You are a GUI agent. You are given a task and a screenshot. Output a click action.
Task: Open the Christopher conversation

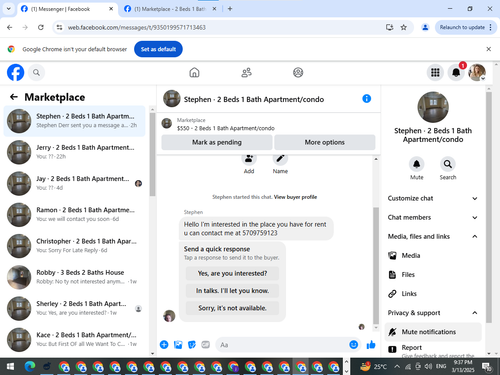coord(75,246)
